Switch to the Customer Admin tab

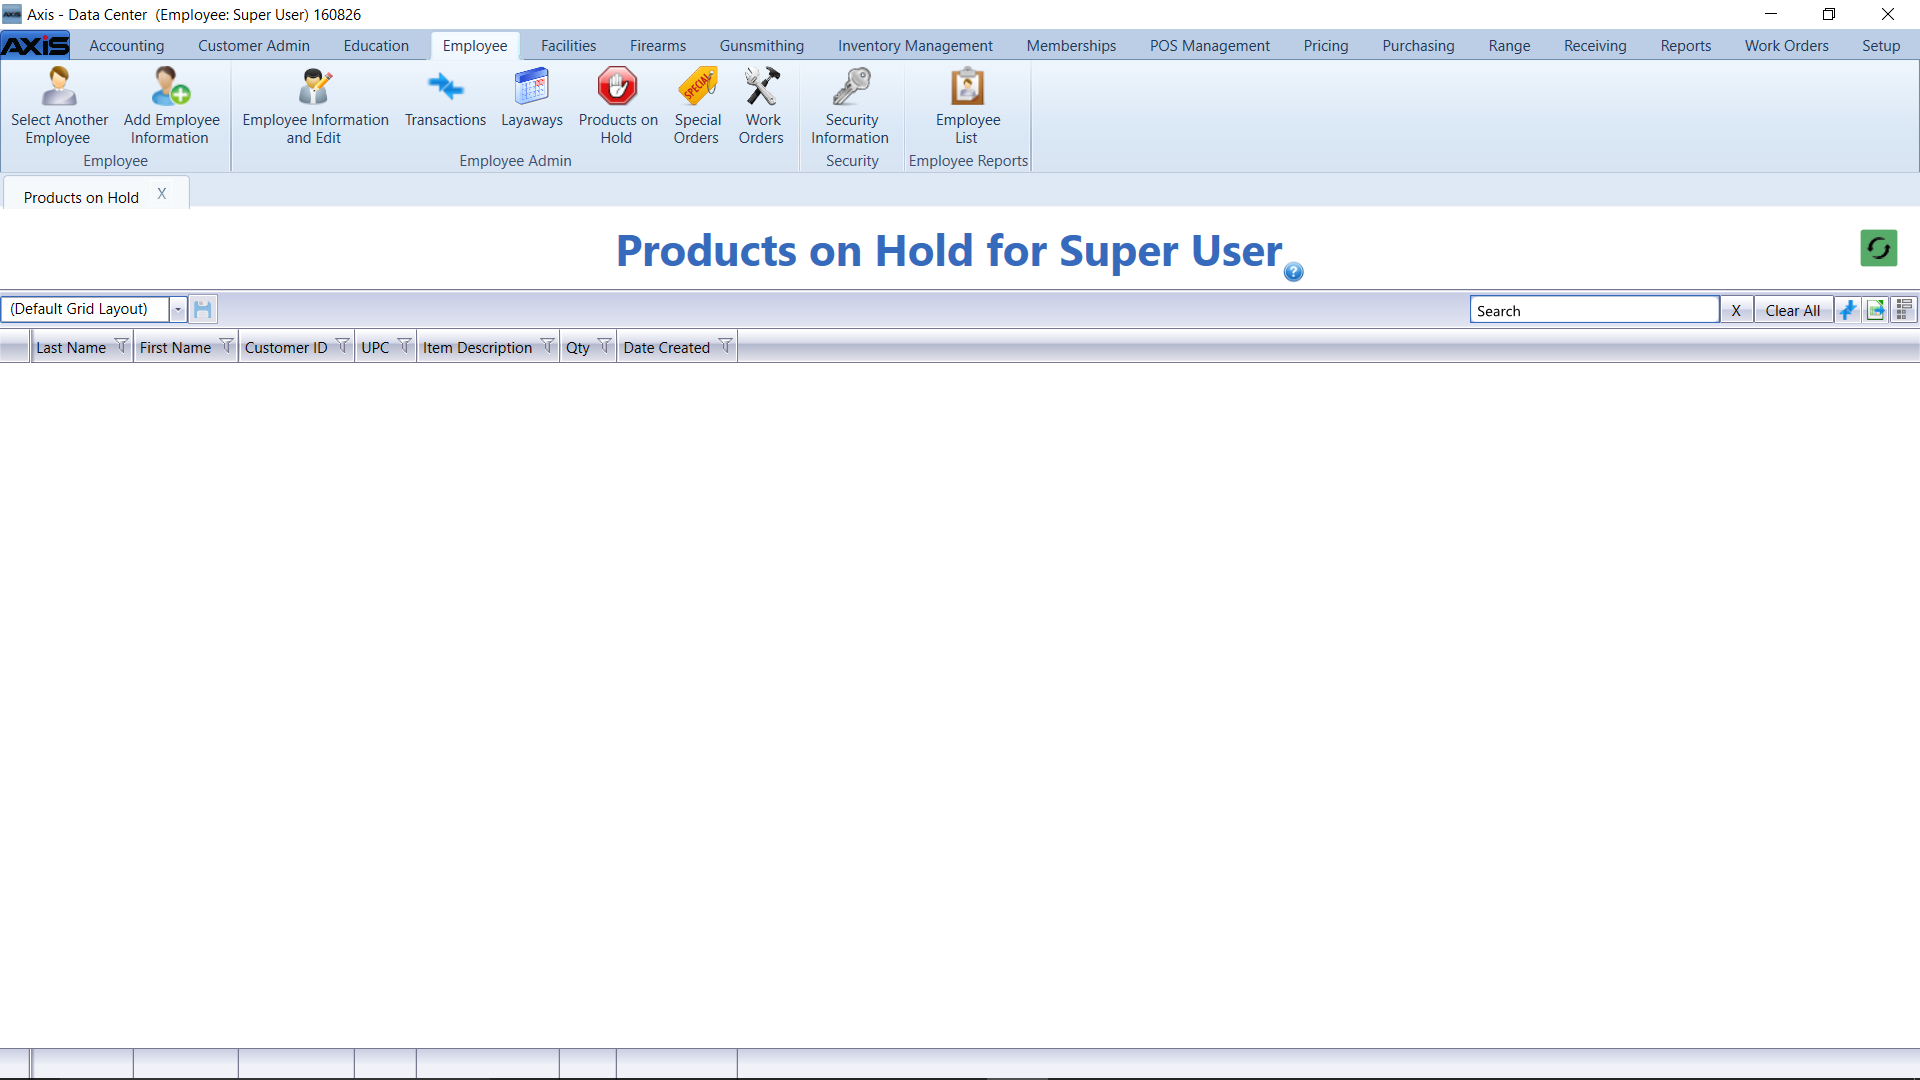254,46
